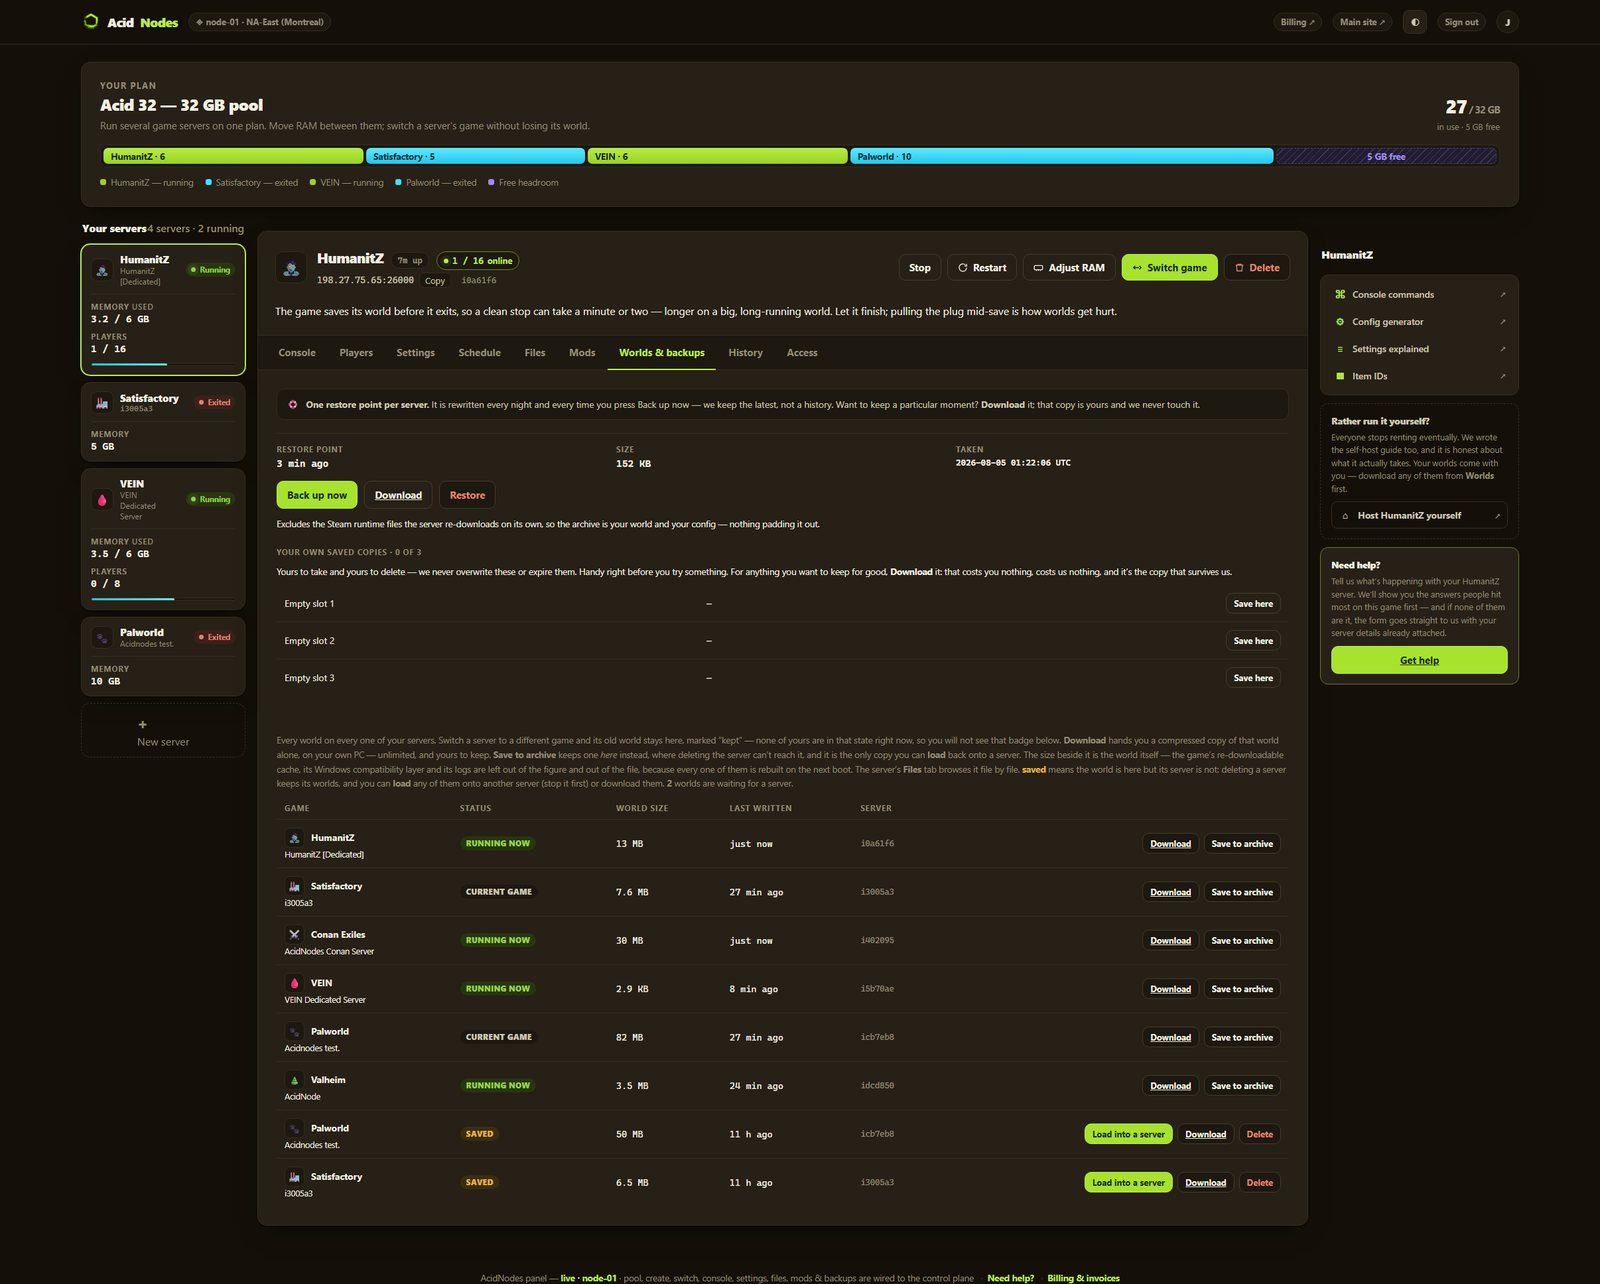Click the external arrow beside Item IDs
This screenshot has width=1600, height=1284.
pyautogui.click(x=1502, y=377)
